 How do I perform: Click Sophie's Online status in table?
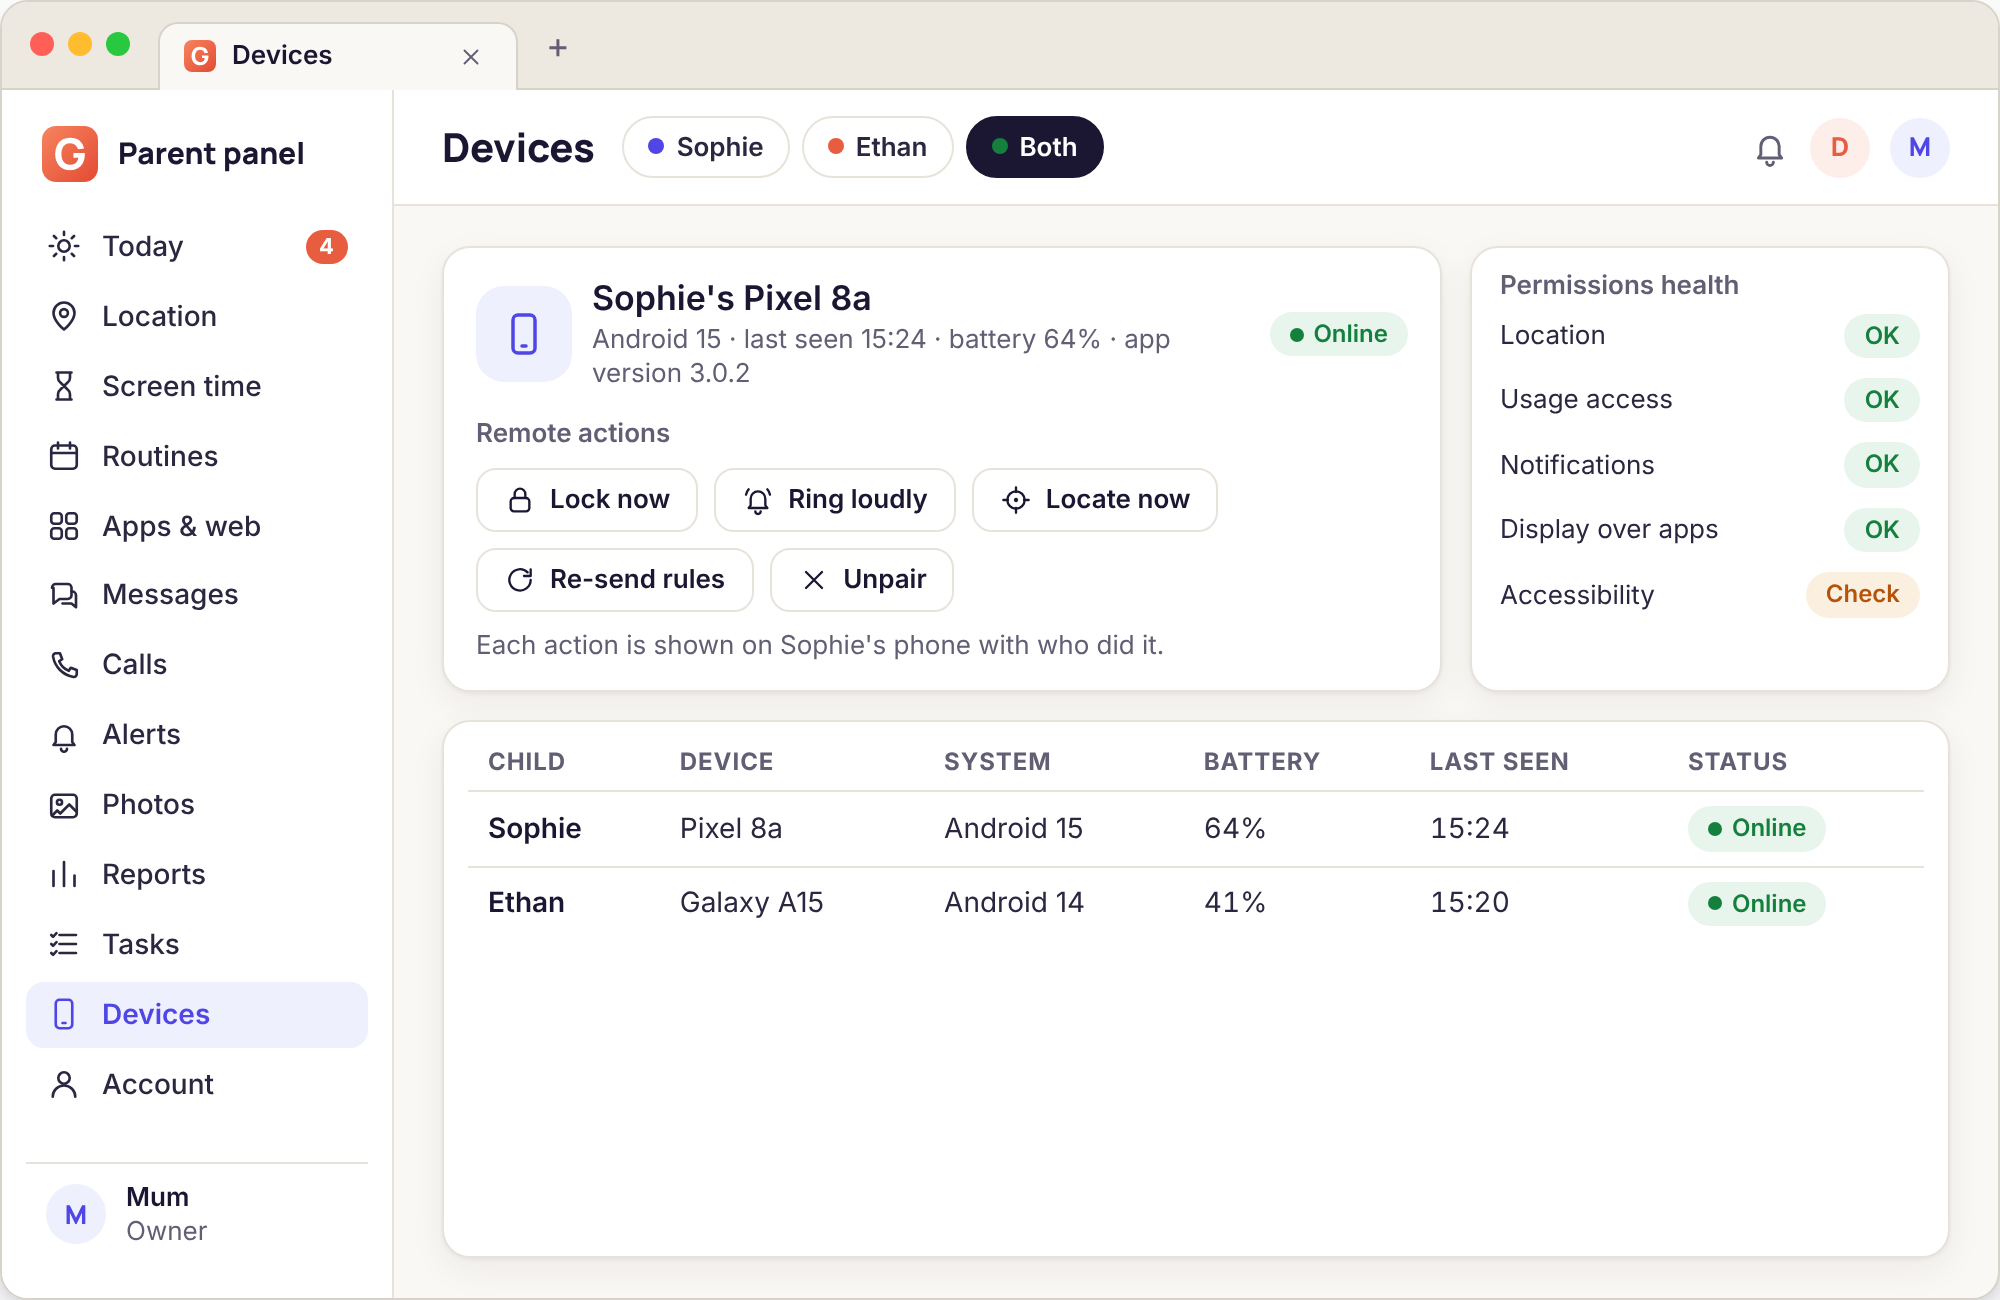pyautogui.click(x=1757, y=829)
